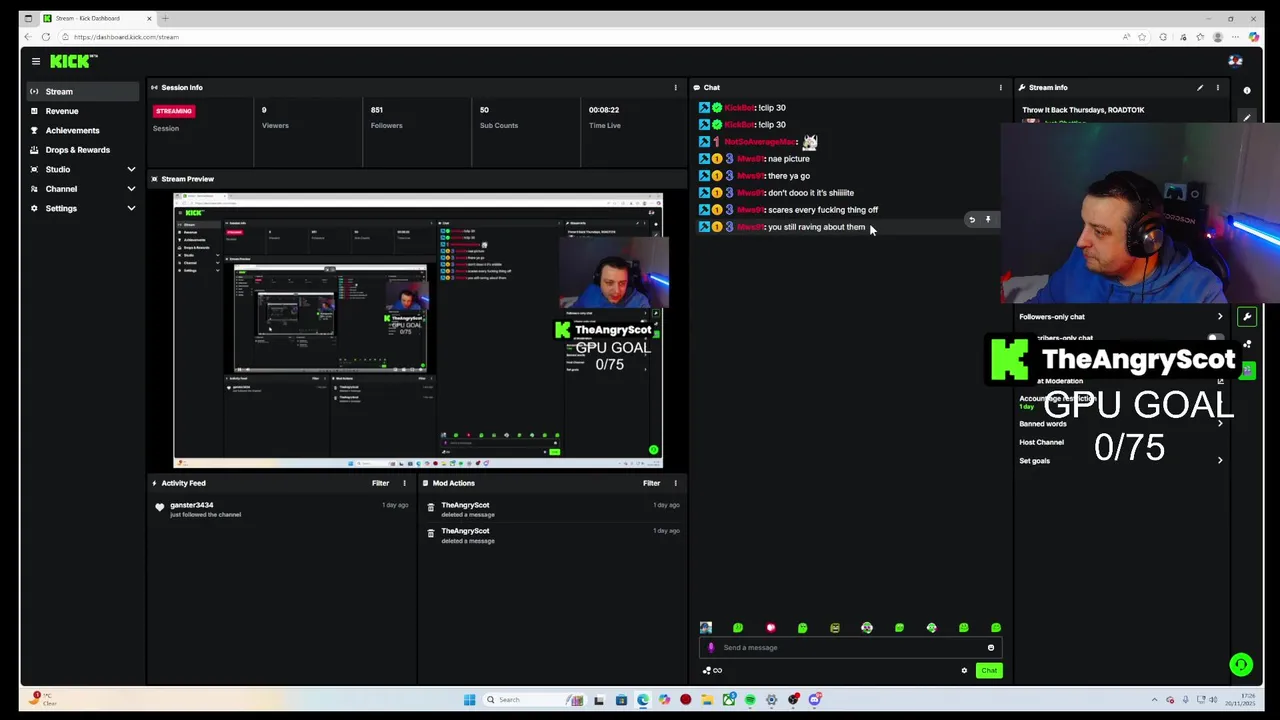Click the STREAMING status badge
The width and height of the screenshot is (1280, 720).
click(173, 111)
